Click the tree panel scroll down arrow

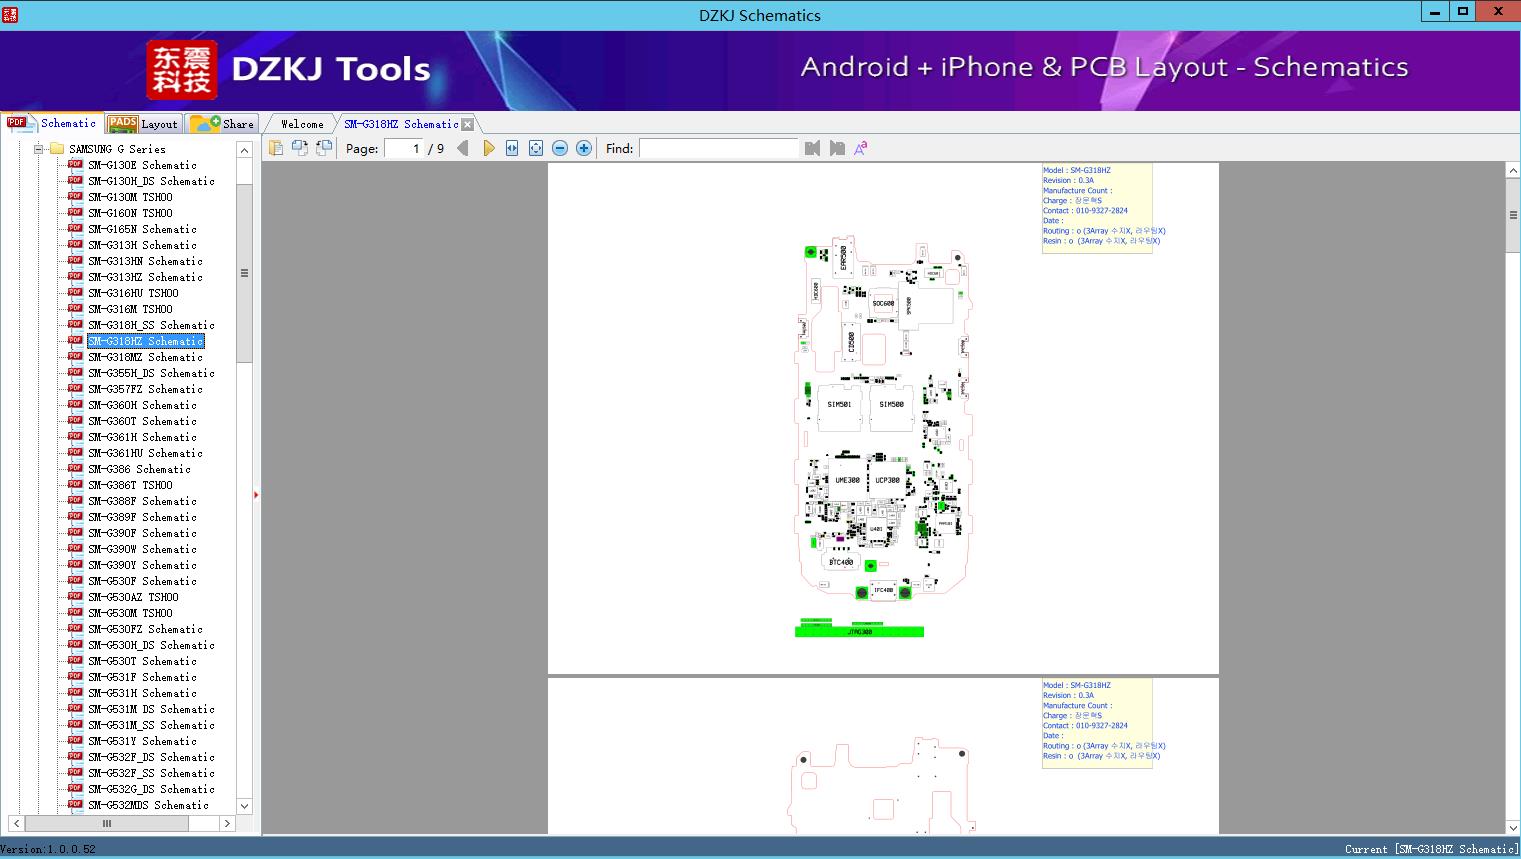click(x=244, y=806)
